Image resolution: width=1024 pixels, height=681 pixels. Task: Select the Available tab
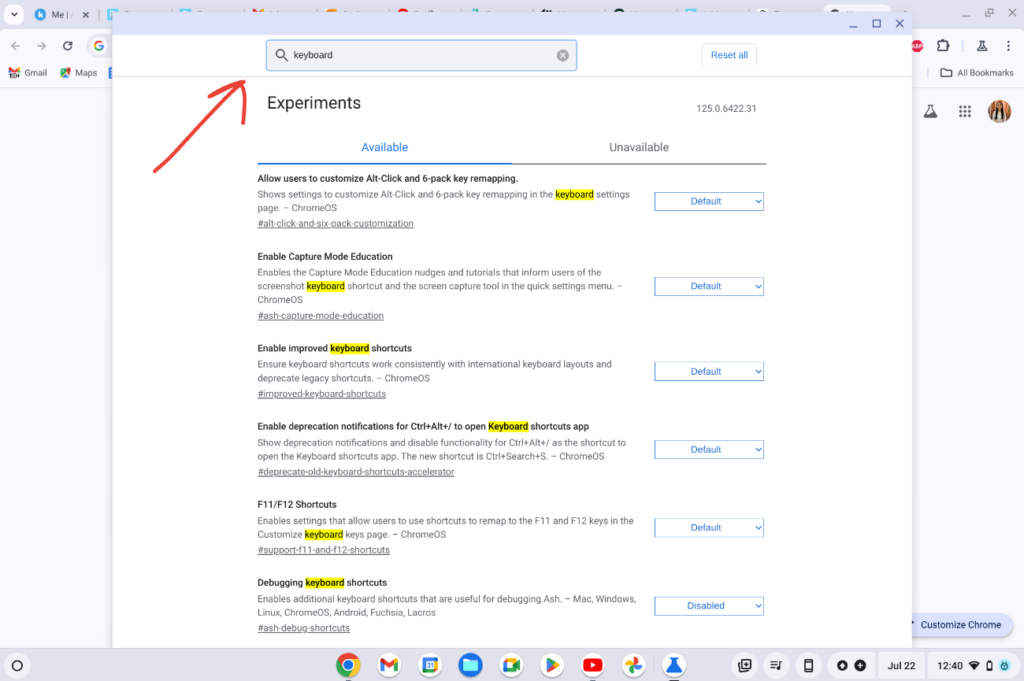[385, 147]
